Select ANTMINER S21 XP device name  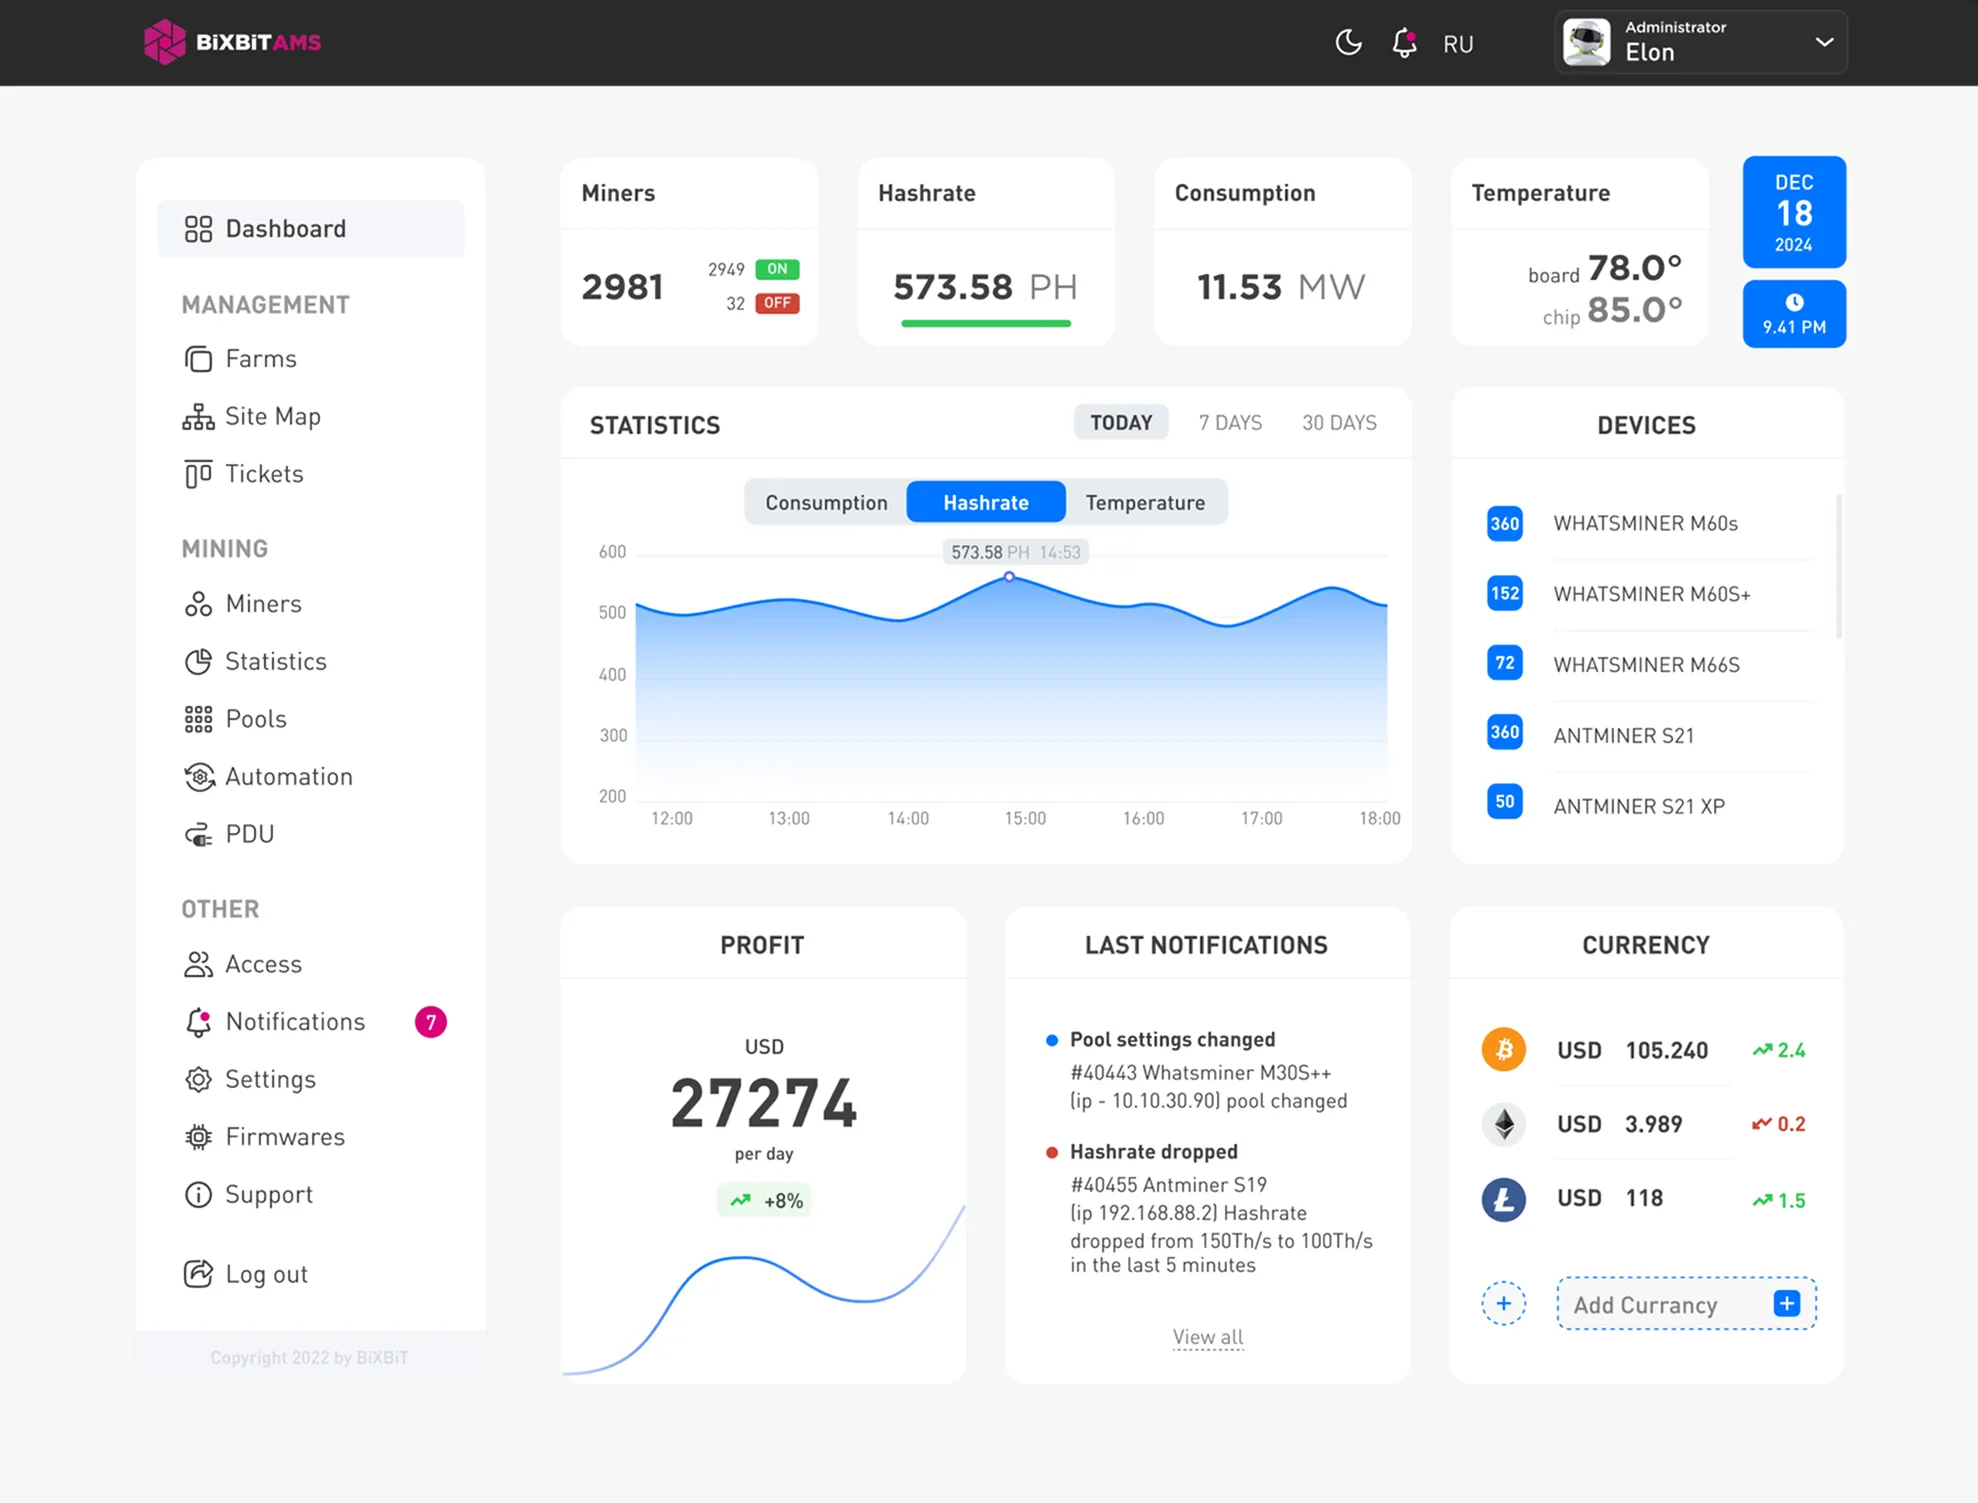[x=1639, y=806]
